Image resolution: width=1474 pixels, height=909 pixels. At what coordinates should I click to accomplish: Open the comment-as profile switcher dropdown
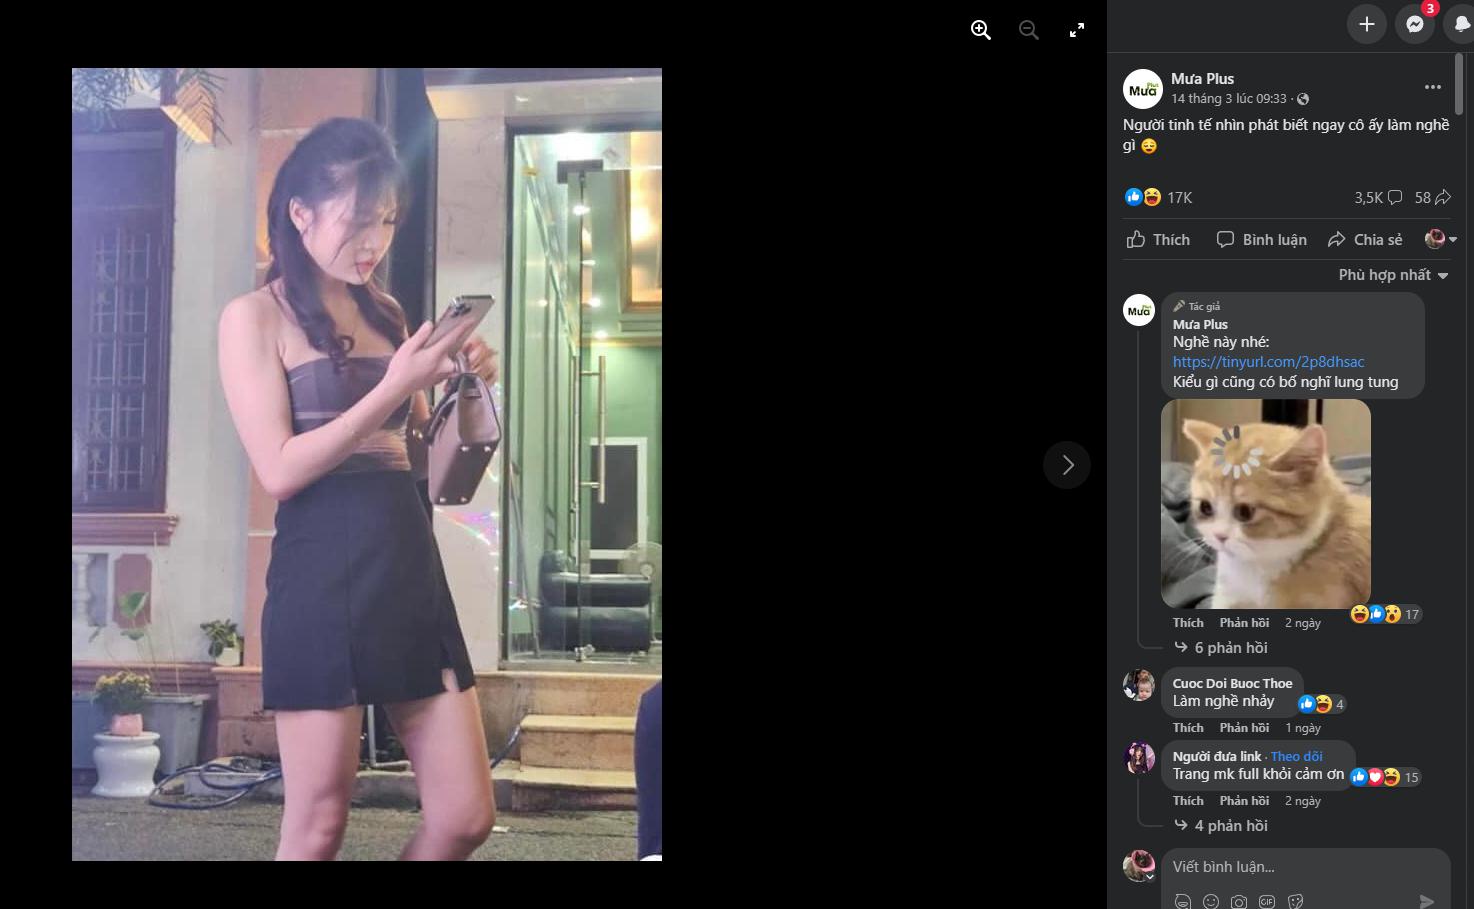tap(1441, 239)
